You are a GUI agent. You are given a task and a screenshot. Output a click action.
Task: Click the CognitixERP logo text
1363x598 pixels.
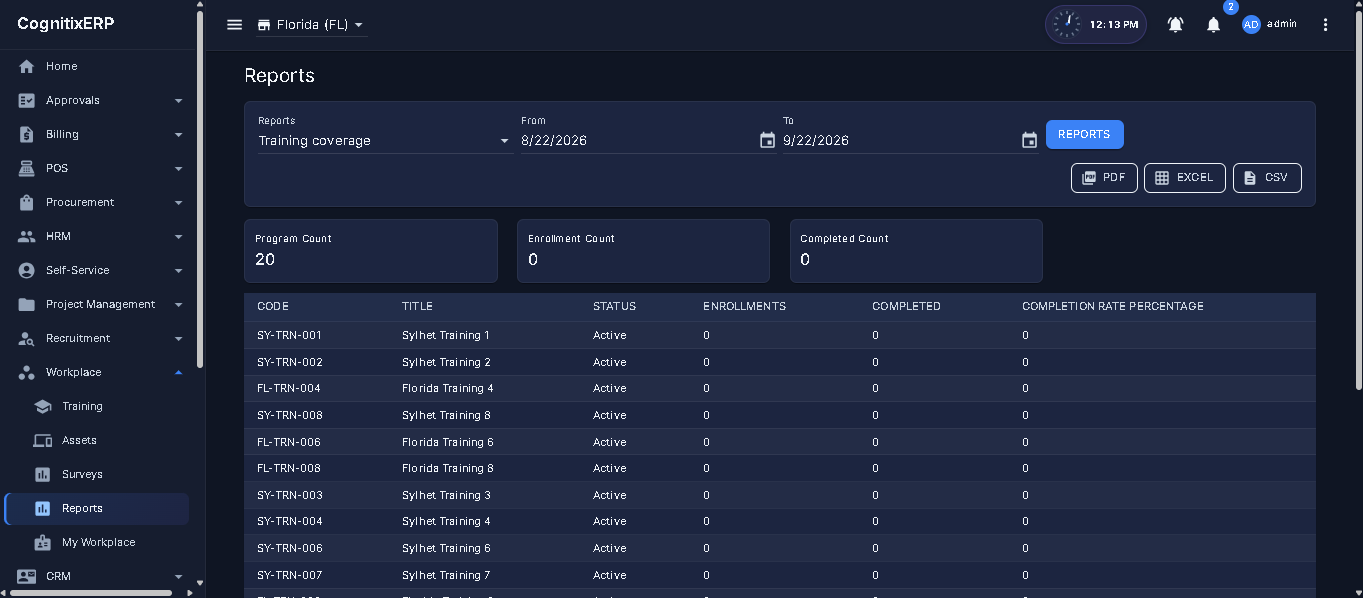(66, 24)
